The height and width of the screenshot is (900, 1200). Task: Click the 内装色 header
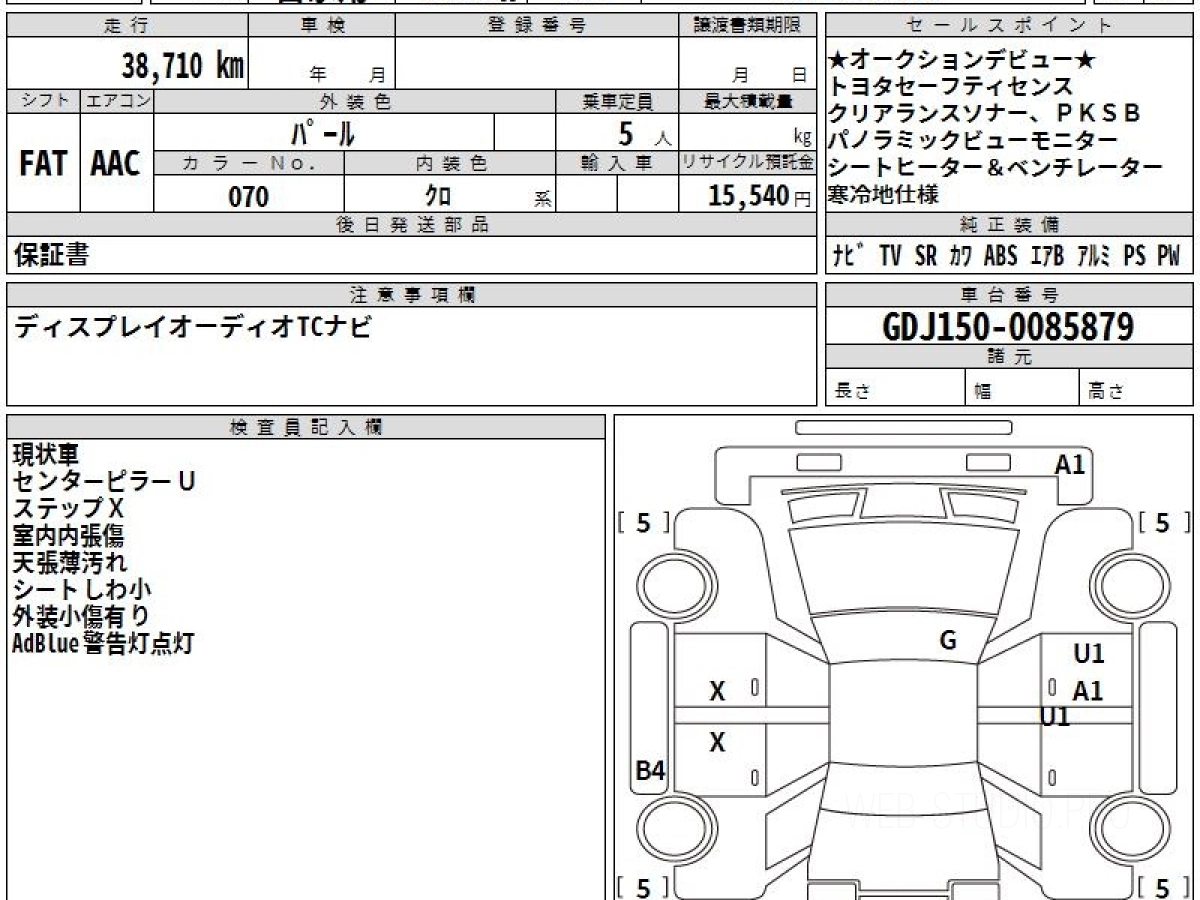(450, 163)
